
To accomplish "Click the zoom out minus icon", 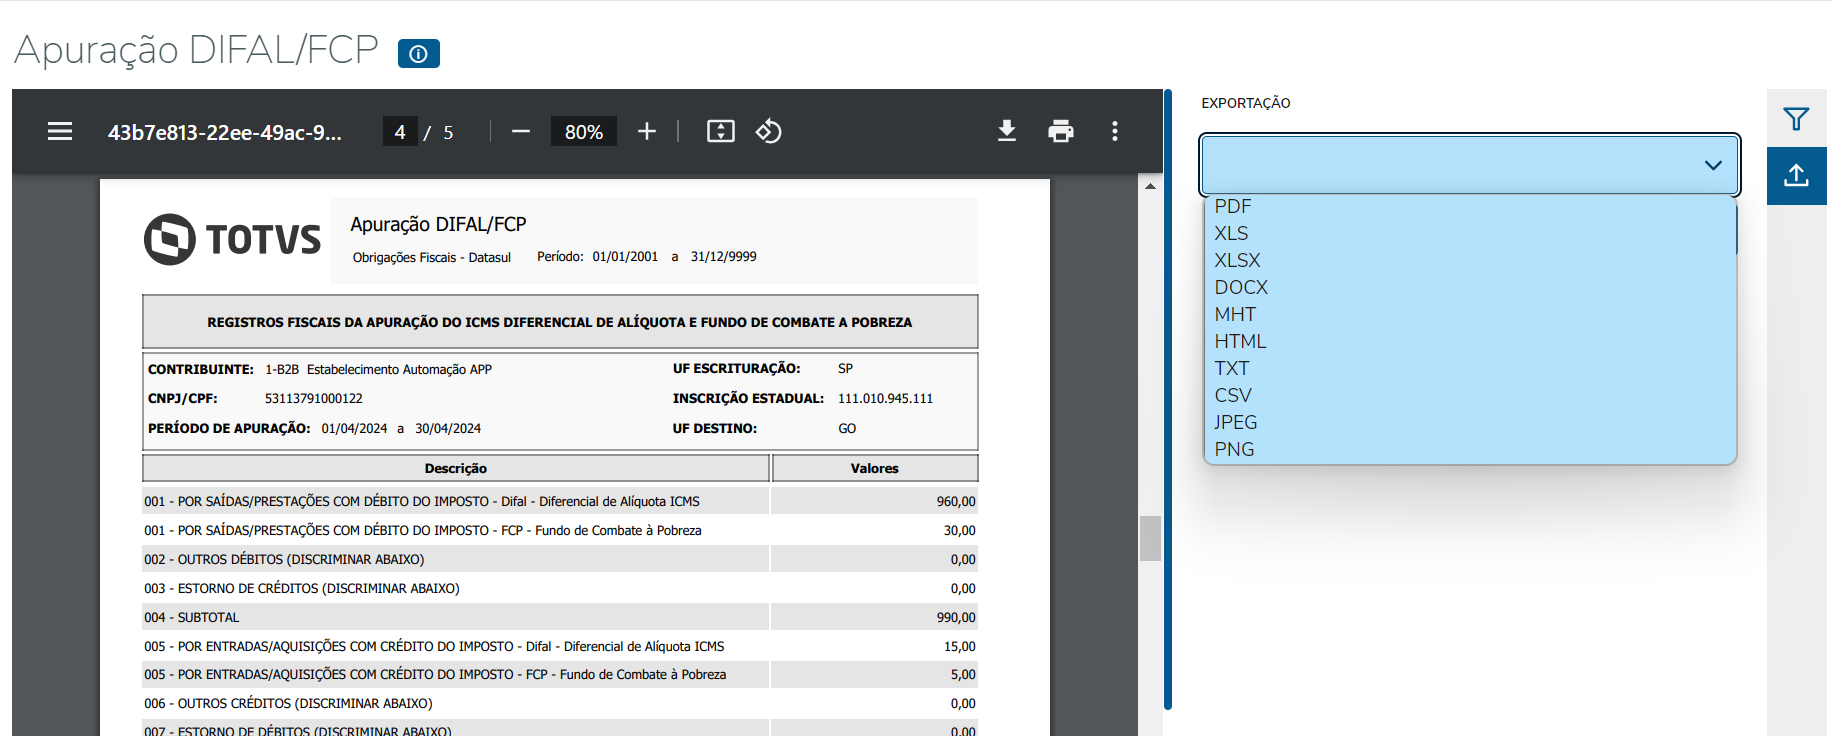I will pyautogui.click(x=521, y=131).
